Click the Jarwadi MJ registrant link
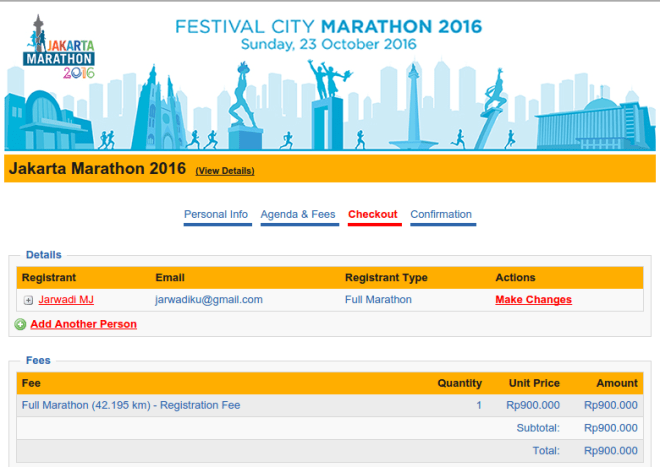The width and height of the screenshot is (660, 467). click(x=66, y=300)
